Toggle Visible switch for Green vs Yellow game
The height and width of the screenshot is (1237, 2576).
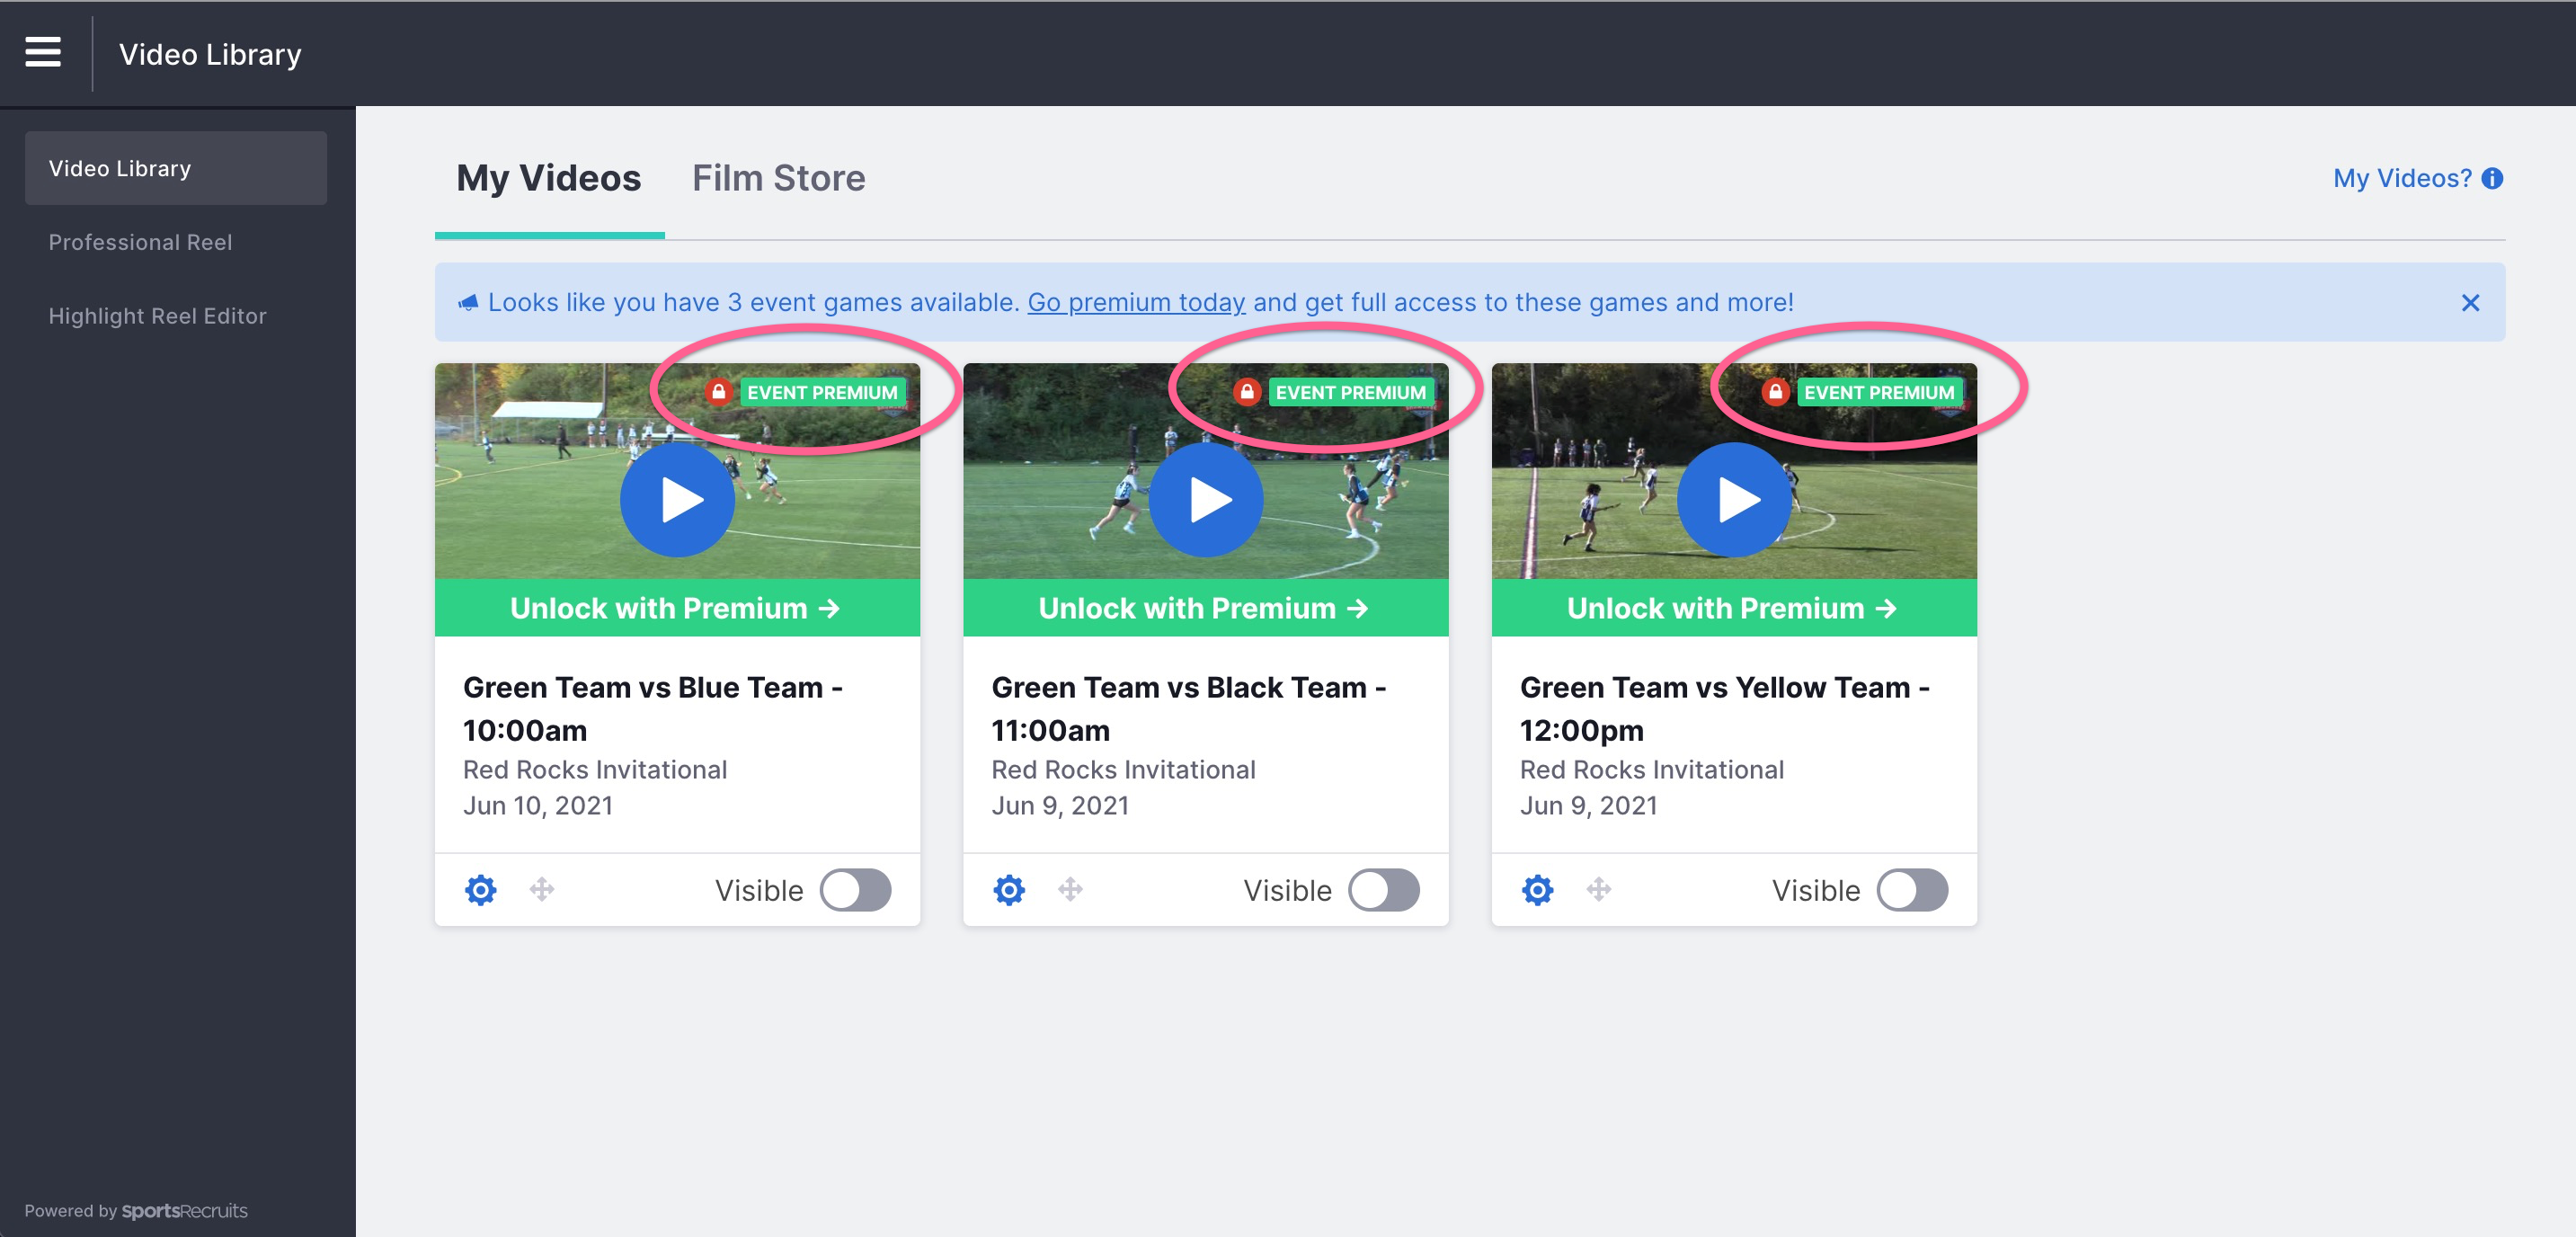coord(1913,889)
